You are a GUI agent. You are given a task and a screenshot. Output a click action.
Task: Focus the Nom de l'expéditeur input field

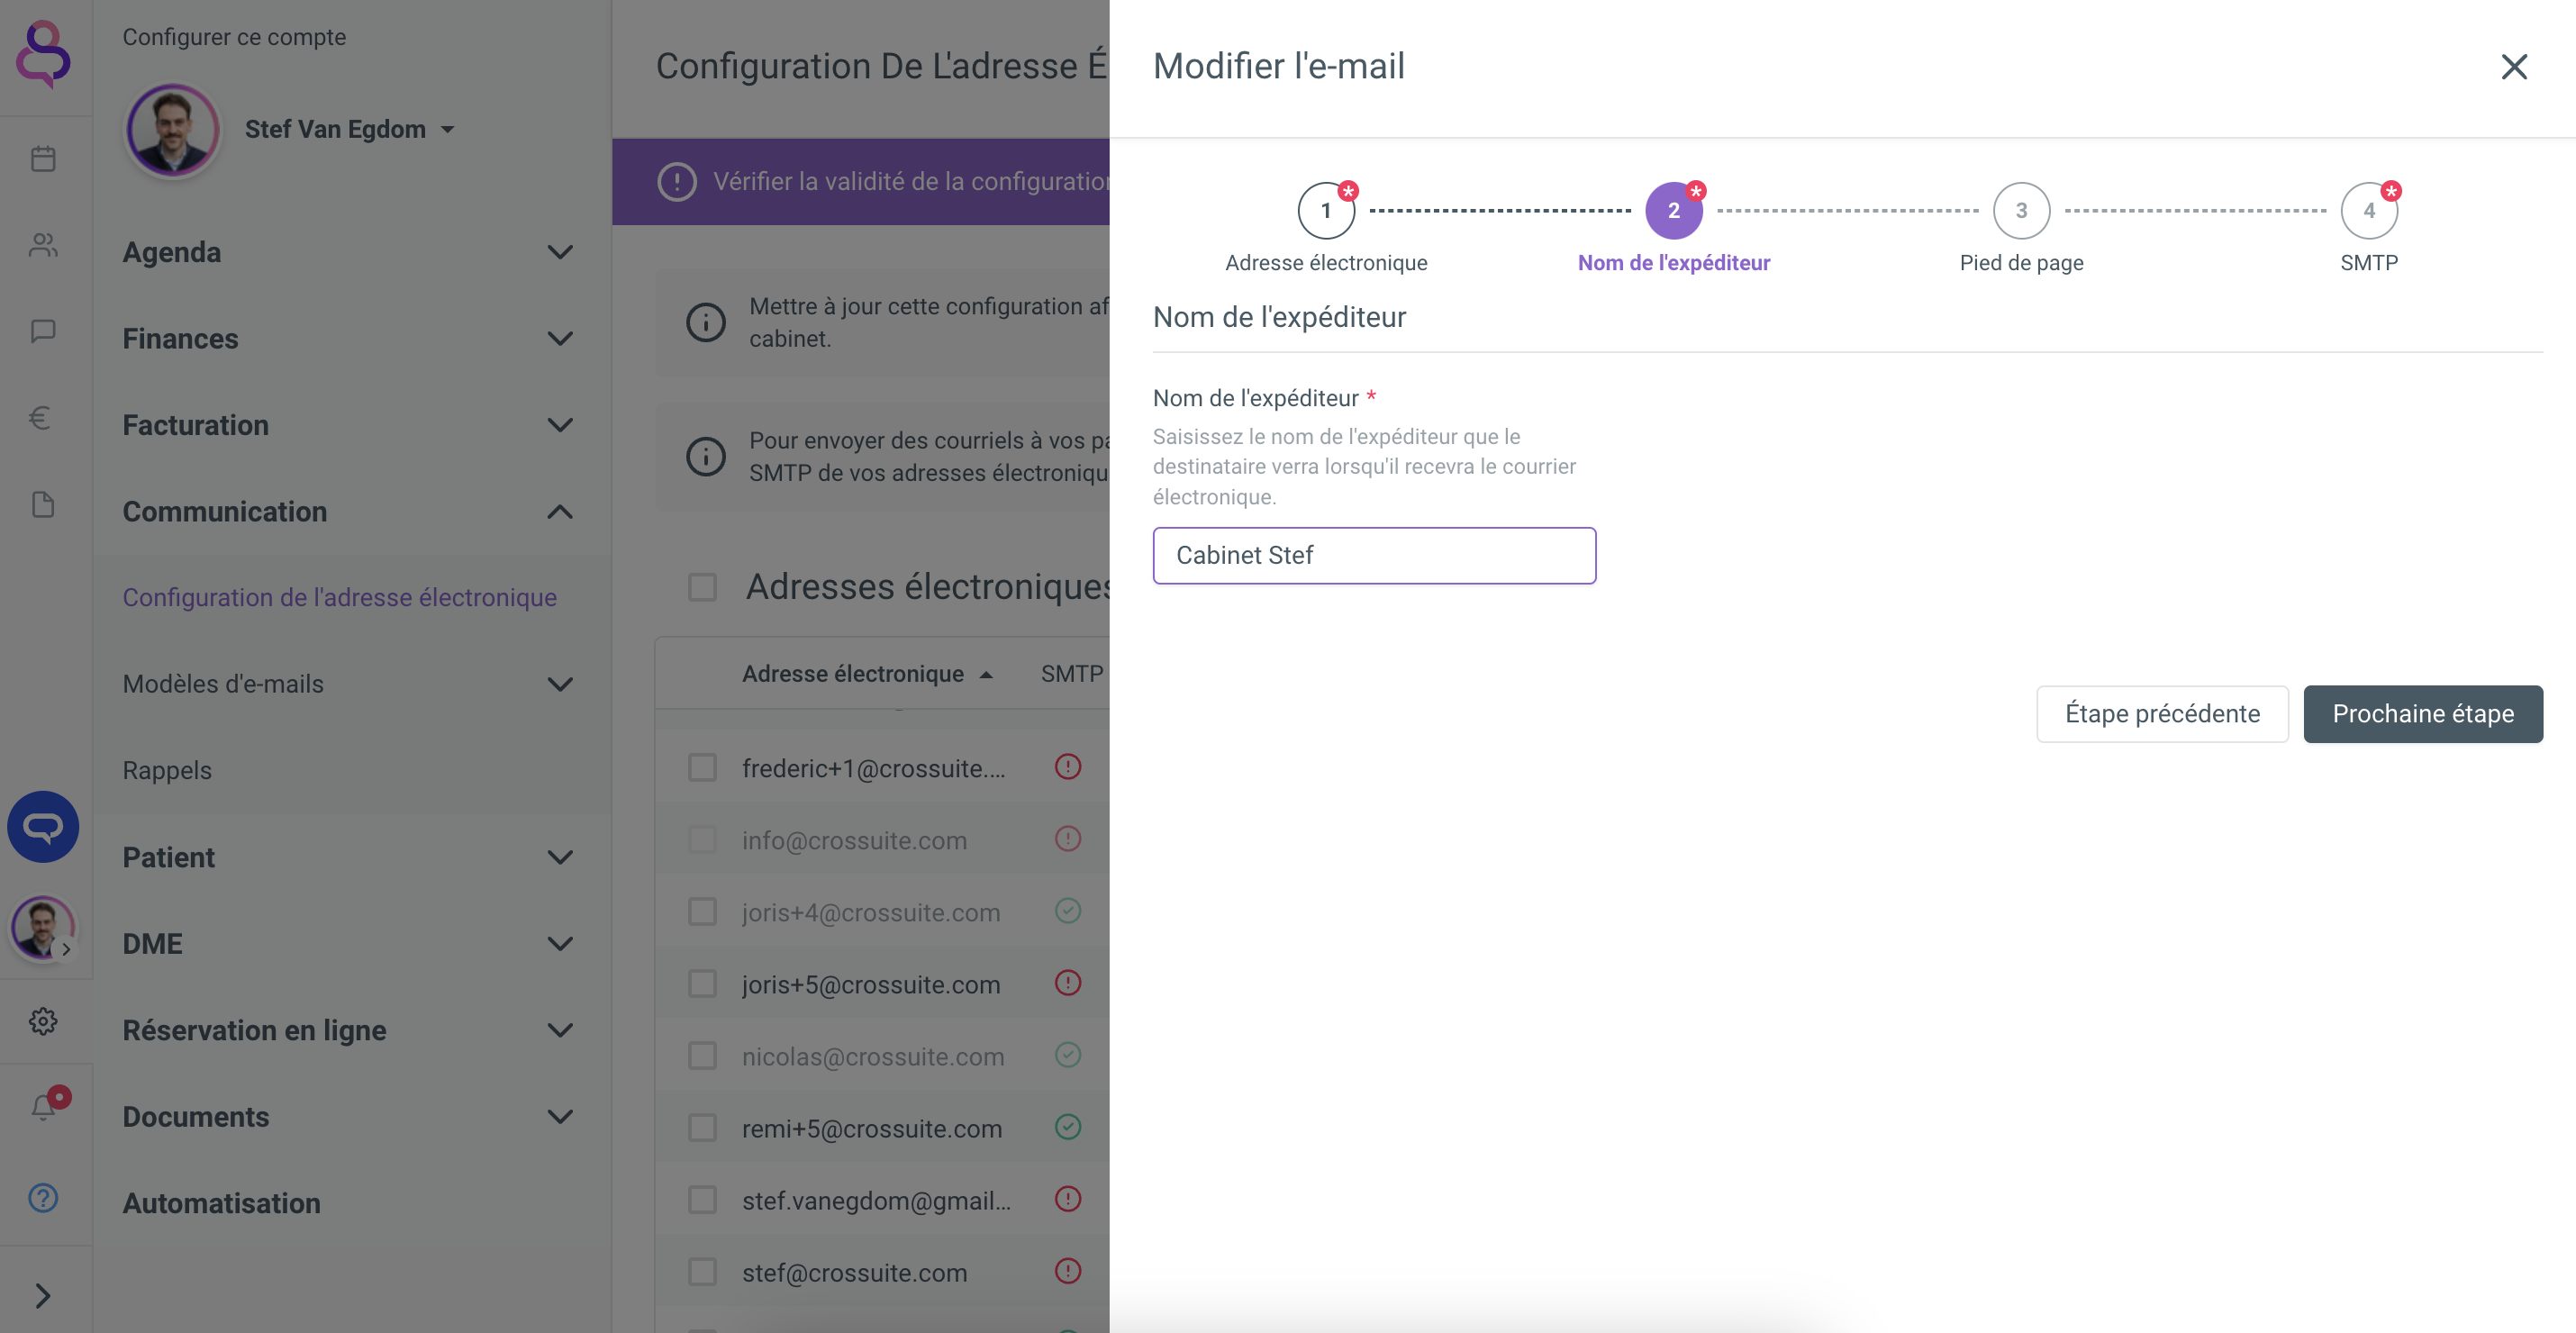pos(1374,555)
